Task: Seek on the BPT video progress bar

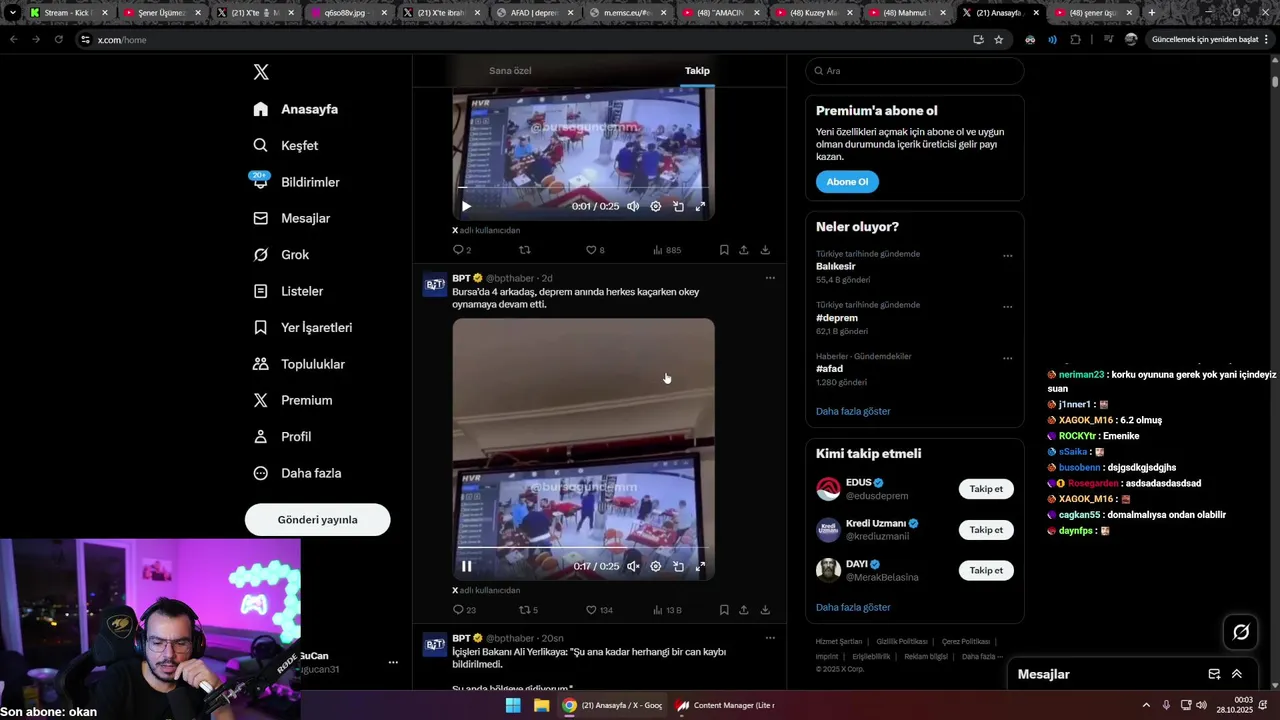Action: click(x=583, y=548)
